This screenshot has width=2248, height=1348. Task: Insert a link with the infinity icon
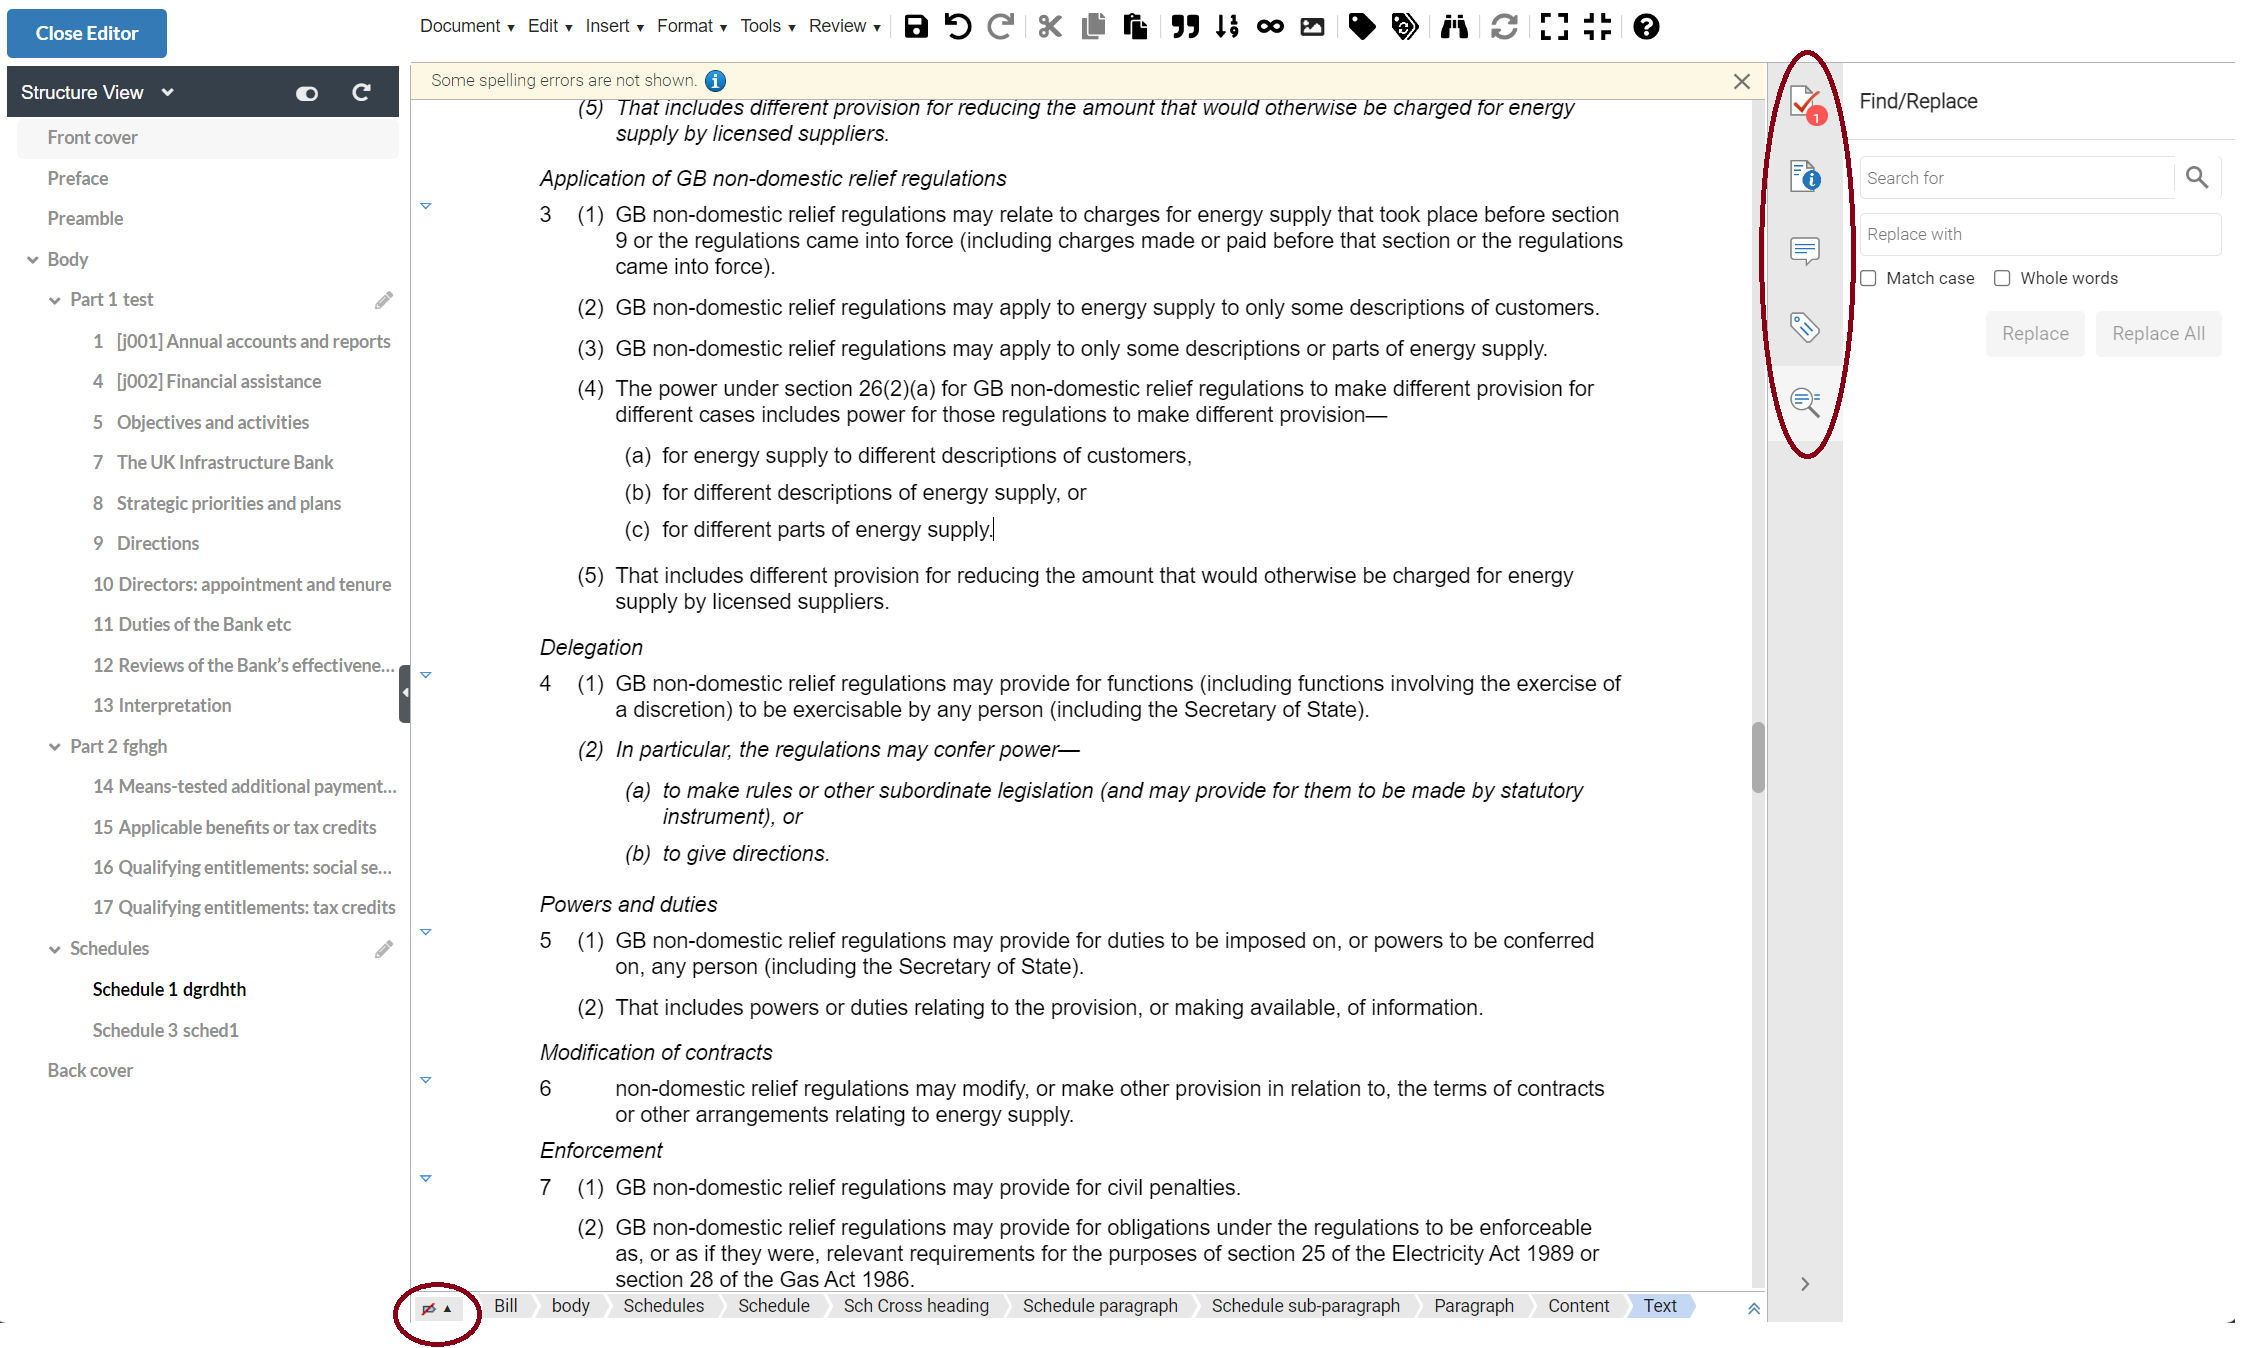pyautogui.click(x=1270, y=27)
